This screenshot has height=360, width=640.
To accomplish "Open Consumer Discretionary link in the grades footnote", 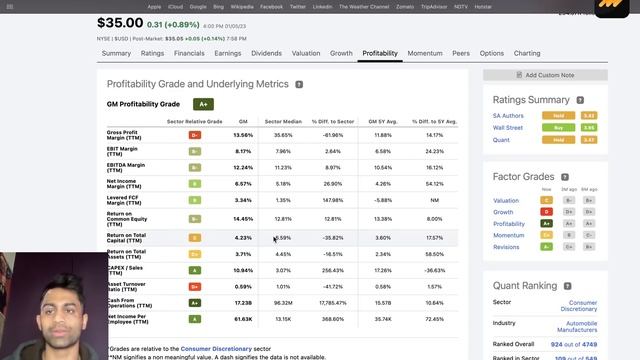I will [216, 349].
